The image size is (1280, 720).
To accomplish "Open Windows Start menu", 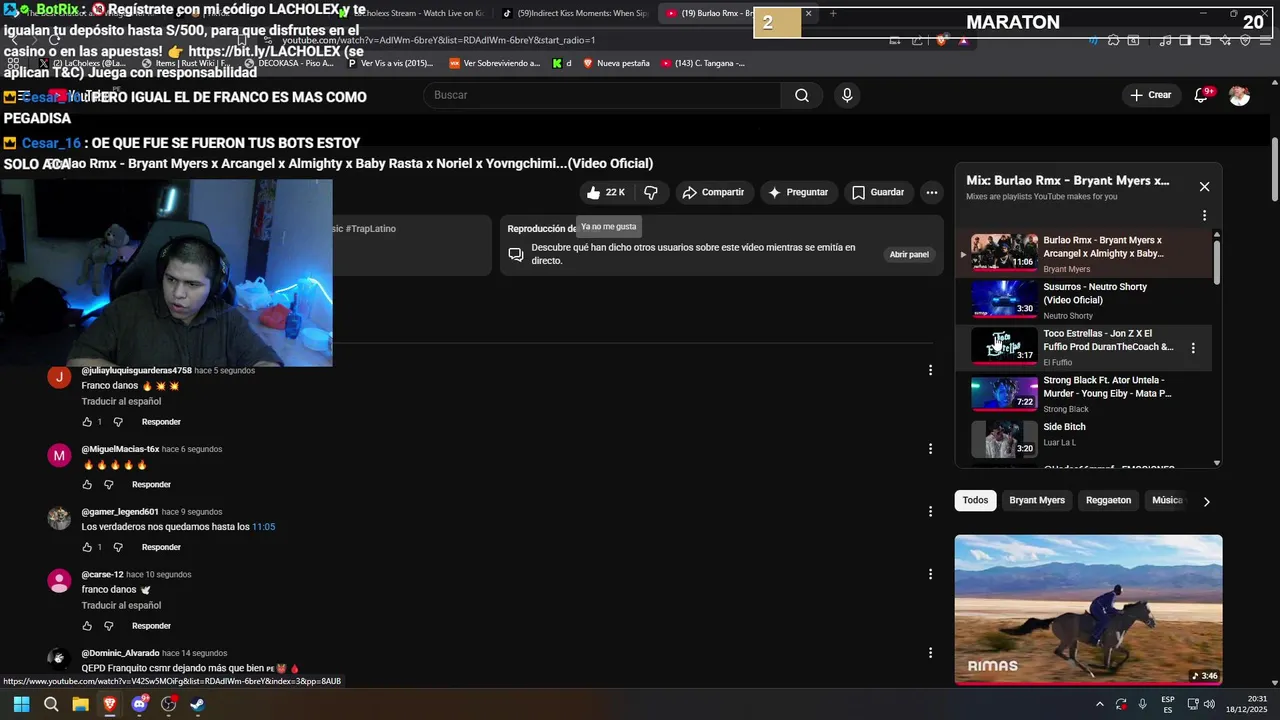I will click(x=21, y=704).
